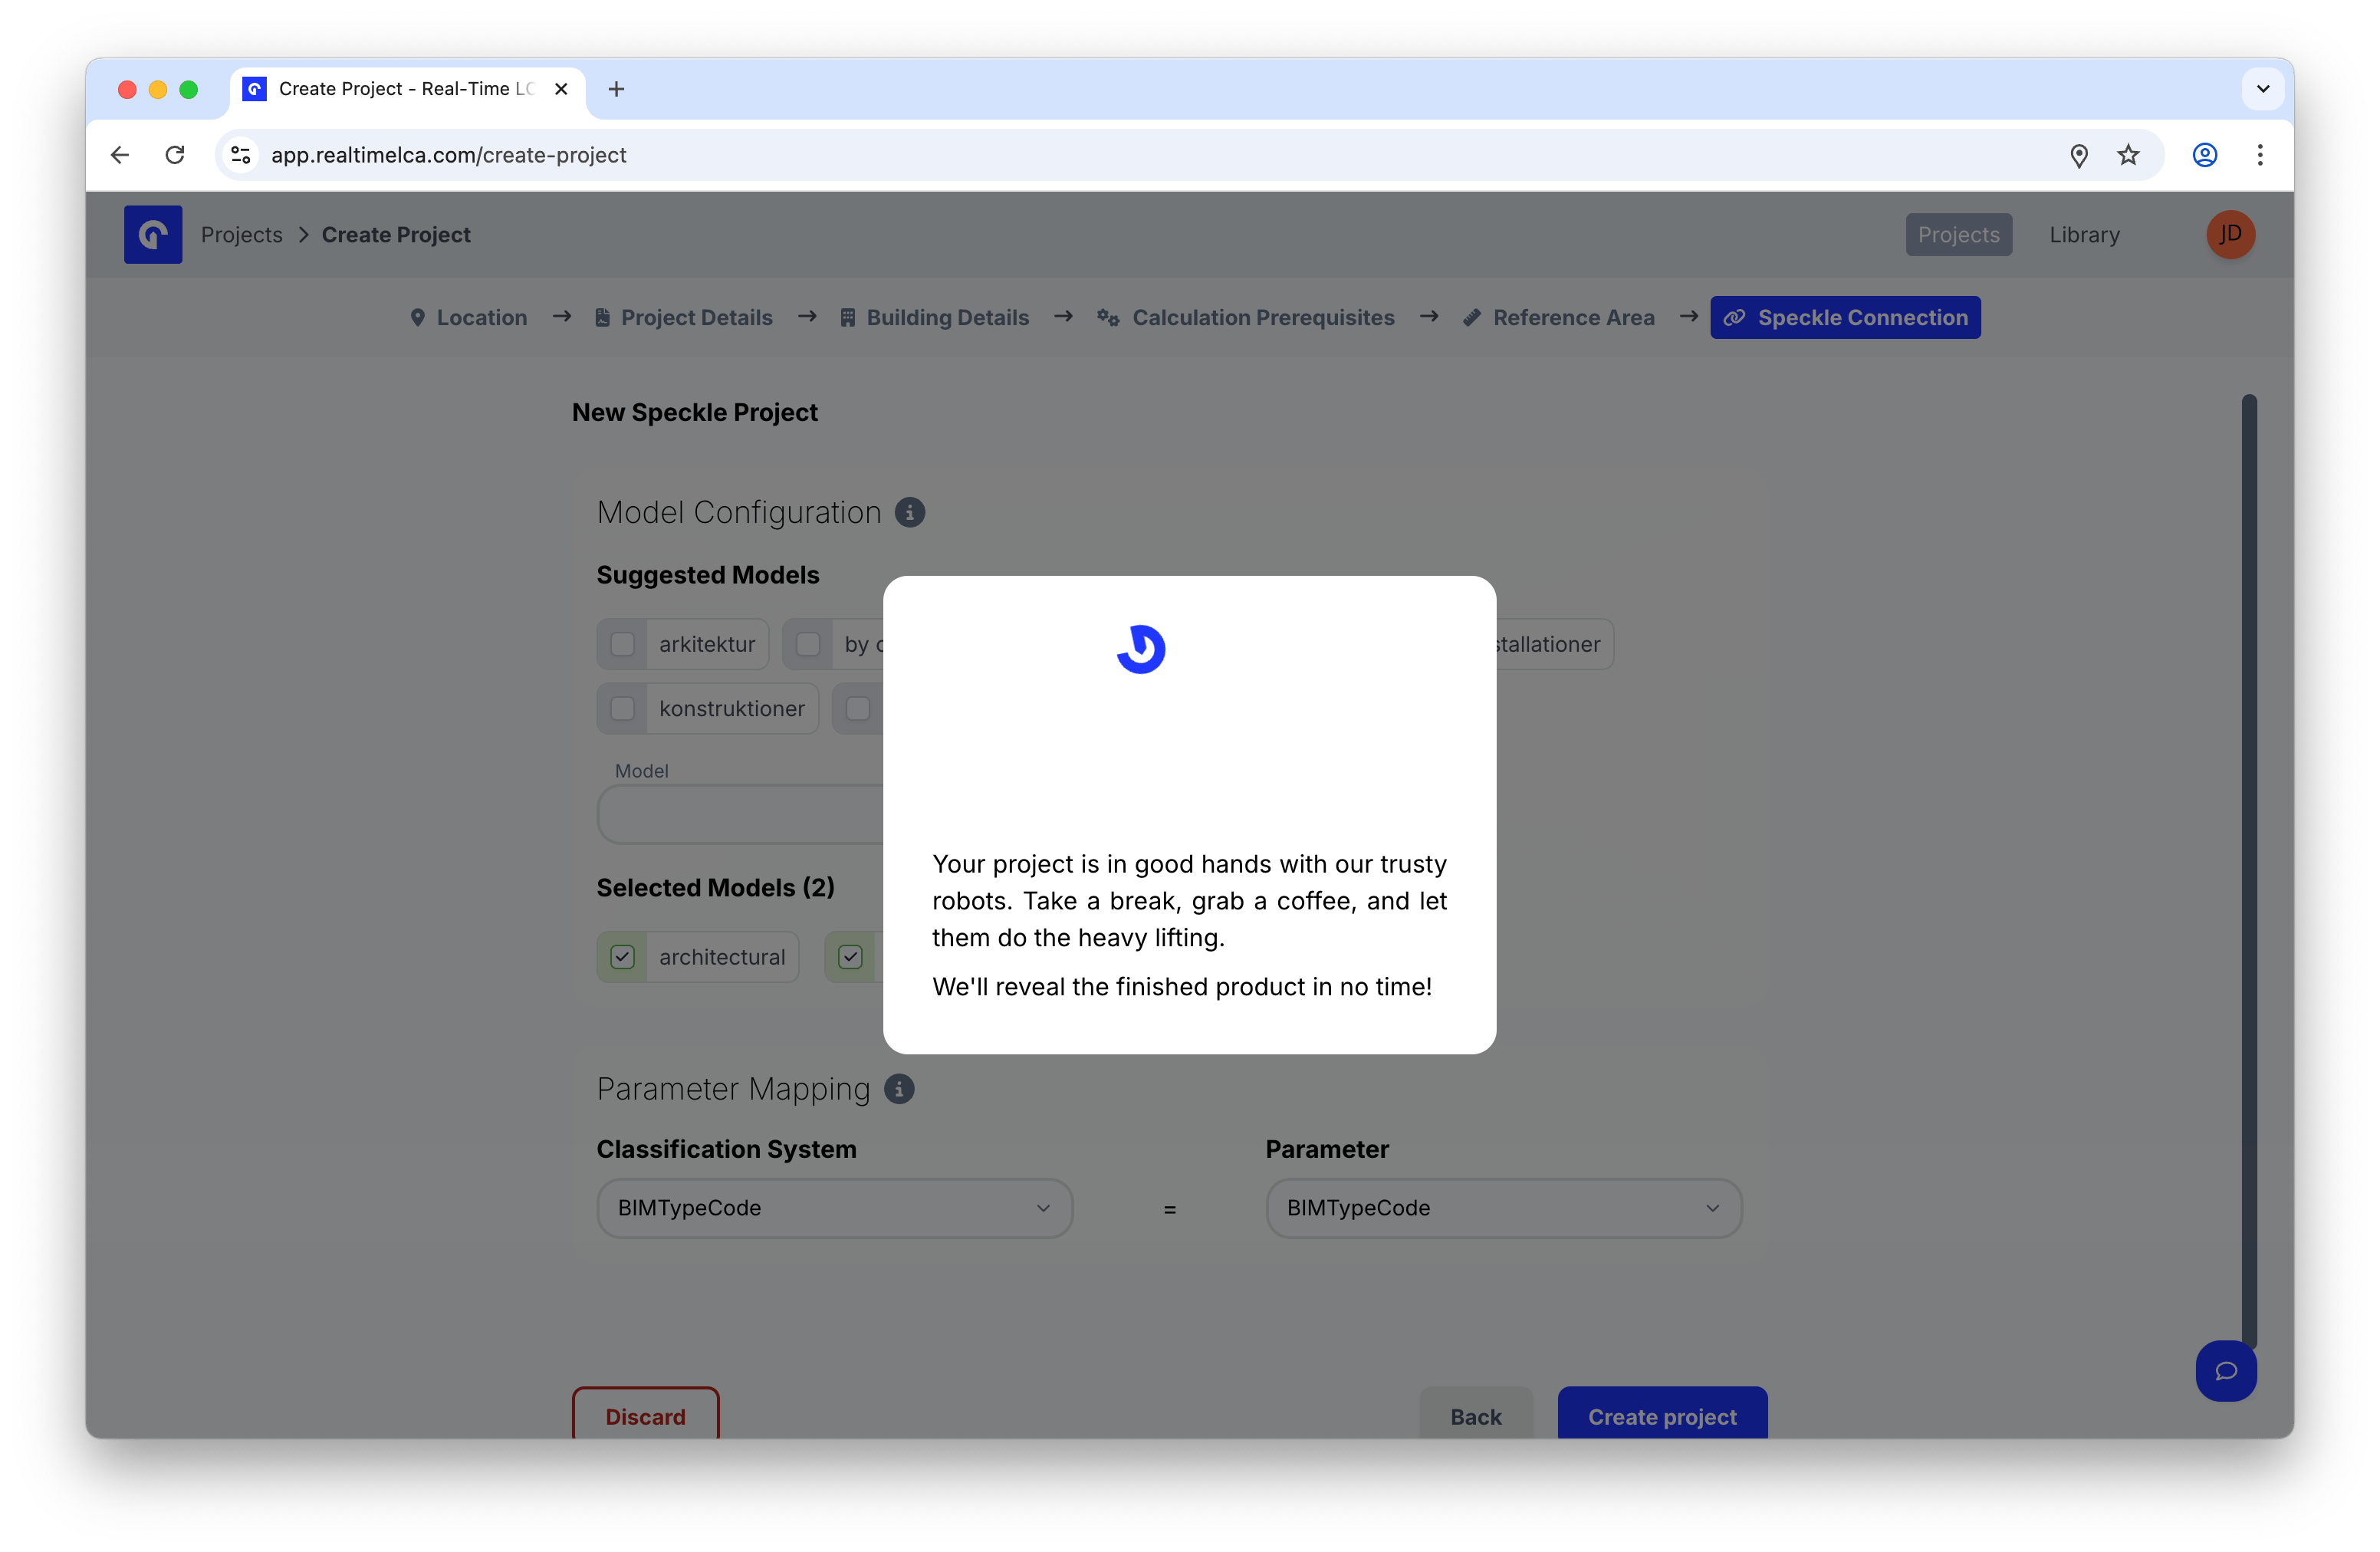
Task: Expand the tab search chevron
Action: 2263,89
